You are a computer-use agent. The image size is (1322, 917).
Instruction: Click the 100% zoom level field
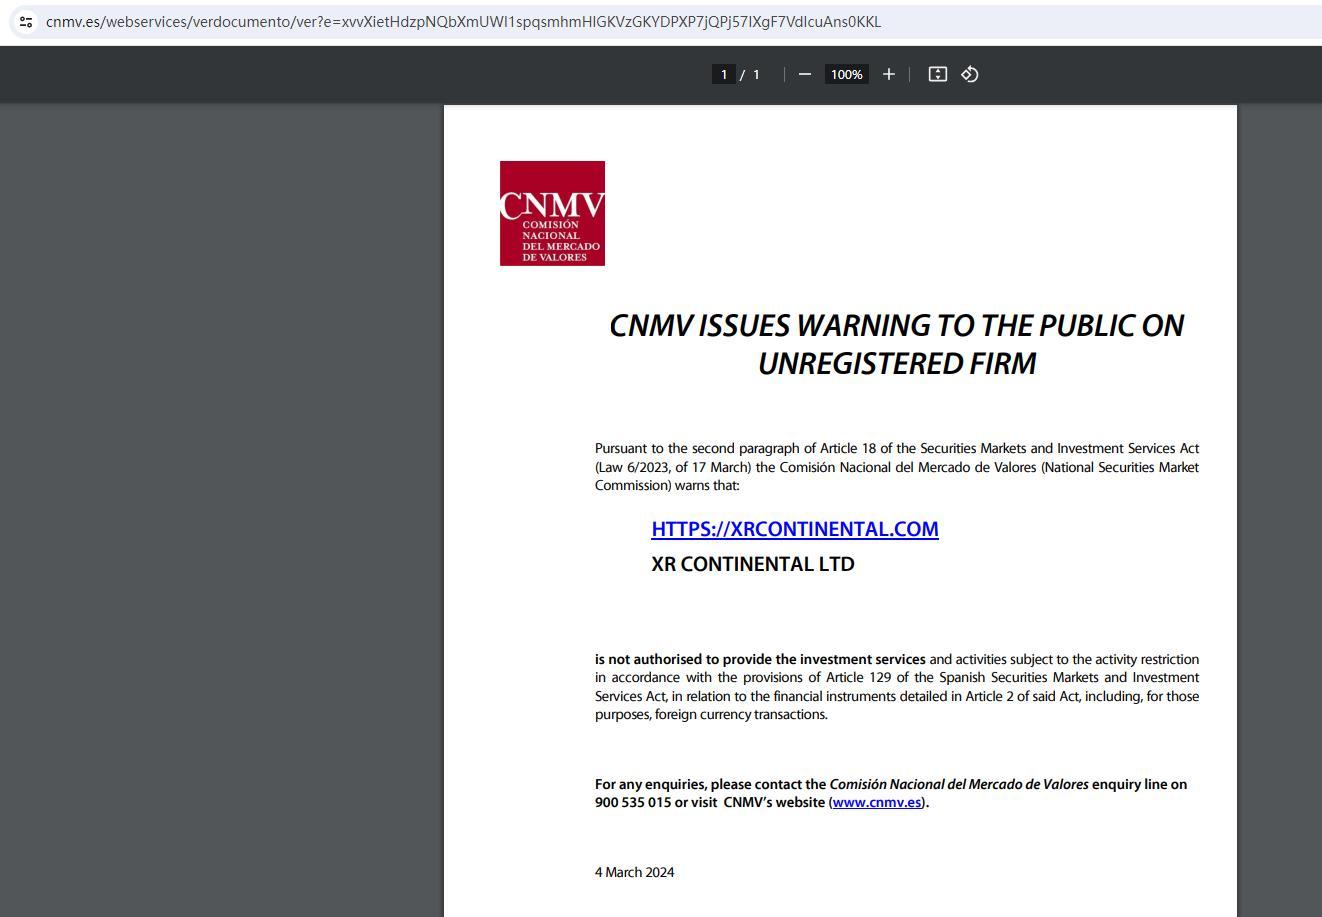pos(846,74)
